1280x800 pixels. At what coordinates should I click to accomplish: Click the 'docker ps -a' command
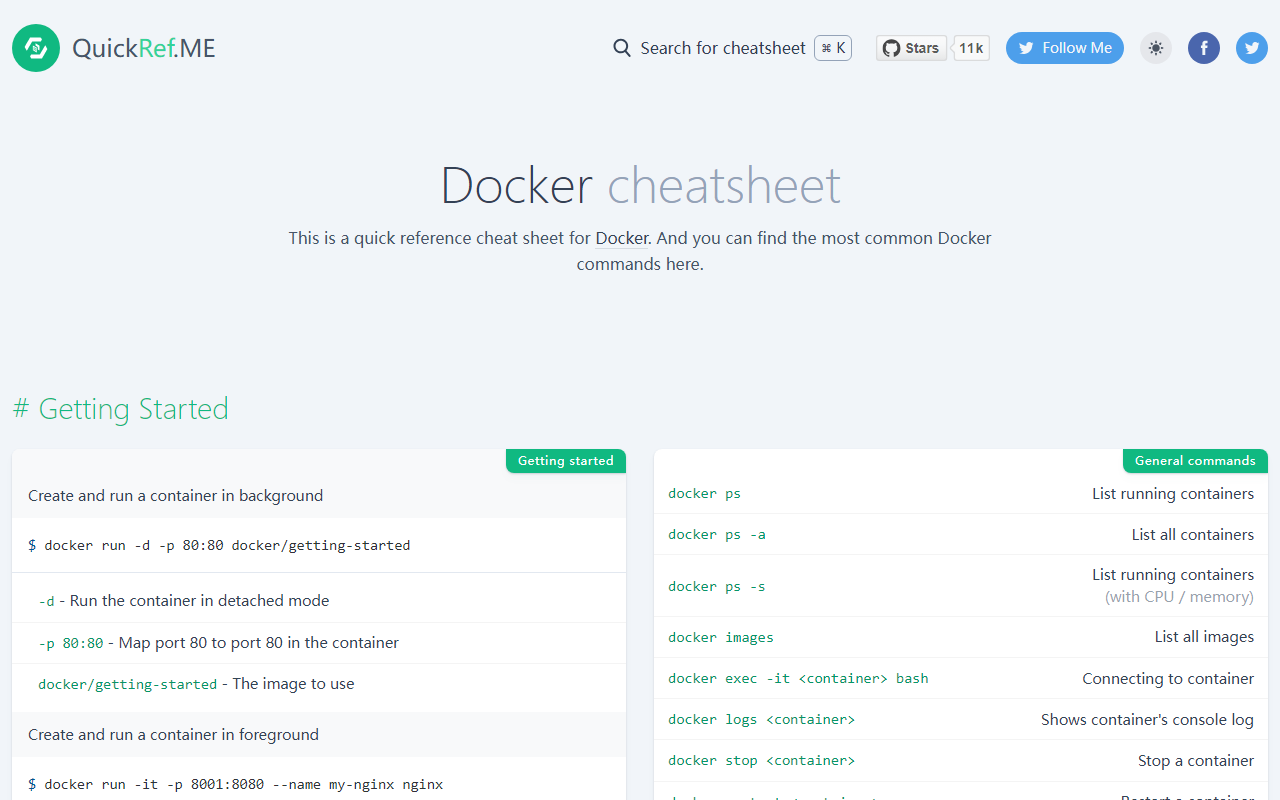717,535
